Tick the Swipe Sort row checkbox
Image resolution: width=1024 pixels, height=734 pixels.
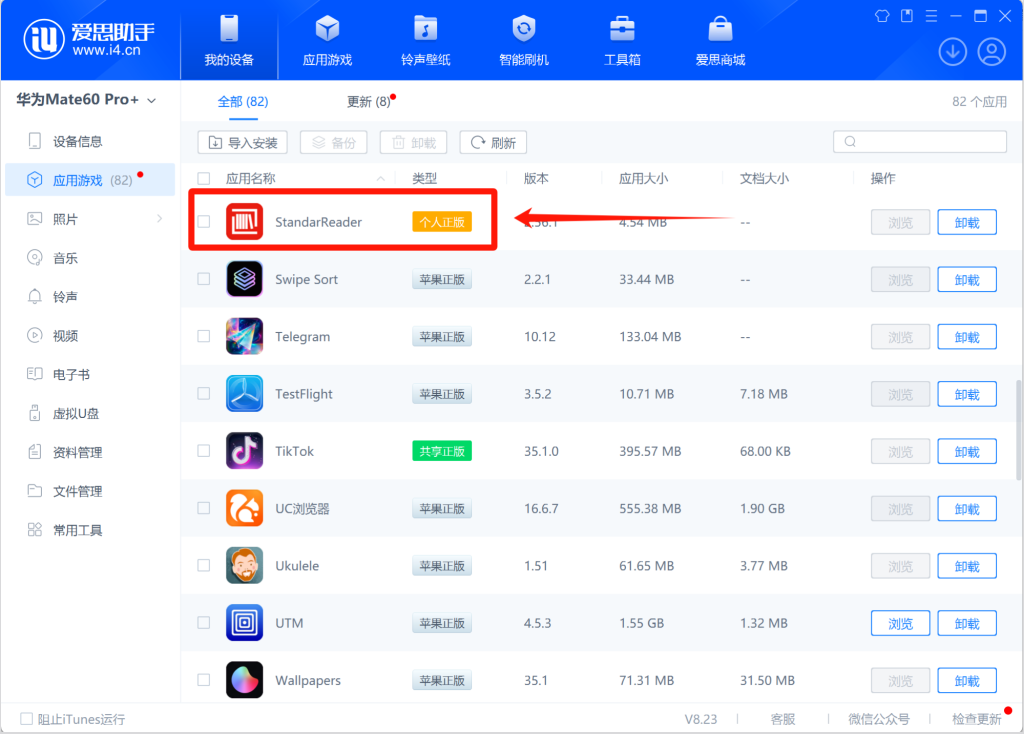point(204,279)
